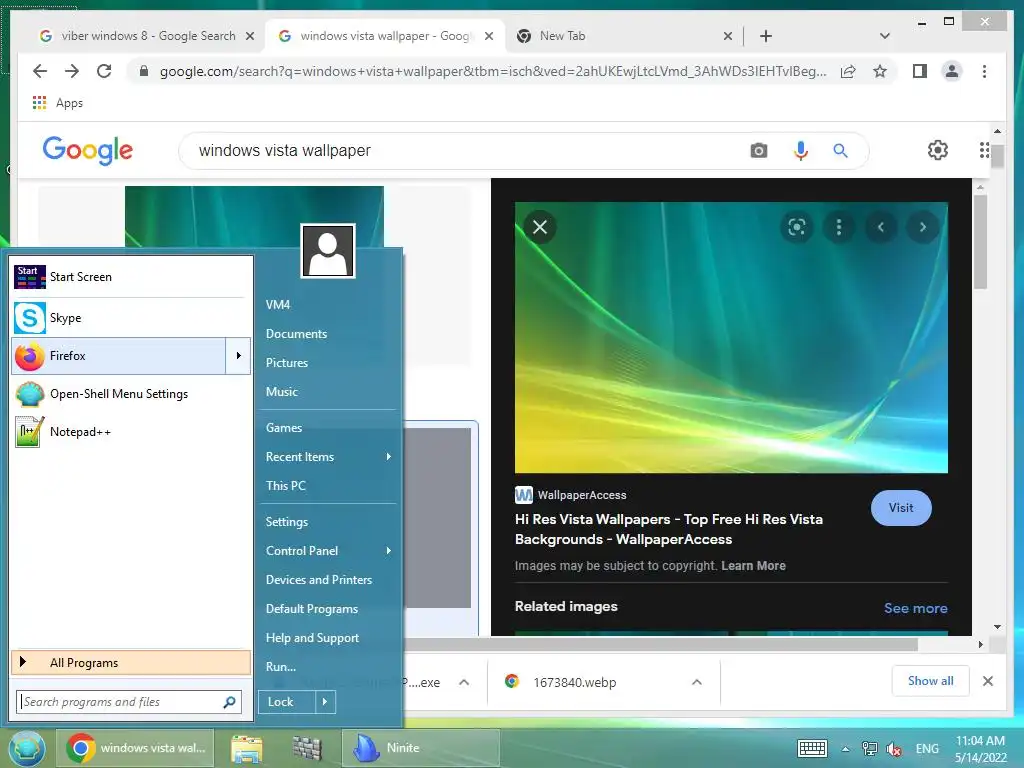The image size is (1024, 768).
Task: Reload the current page
Action: point(104,71)
